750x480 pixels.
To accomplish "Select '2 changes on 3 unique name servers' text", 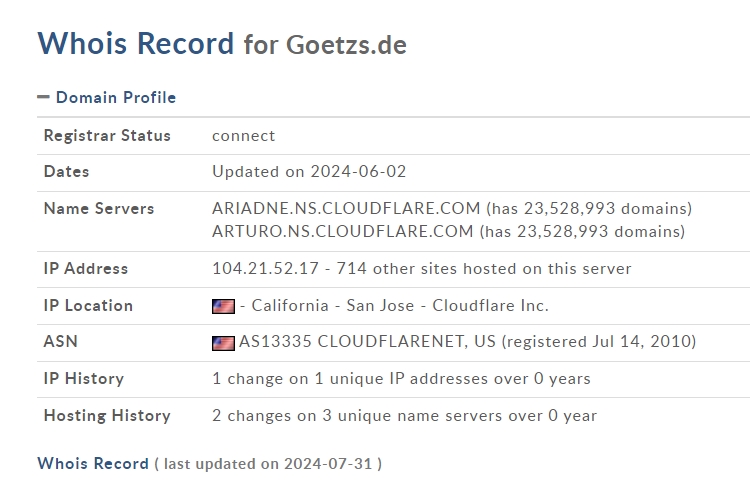I will pyautogui.click(x=357, y=416).
